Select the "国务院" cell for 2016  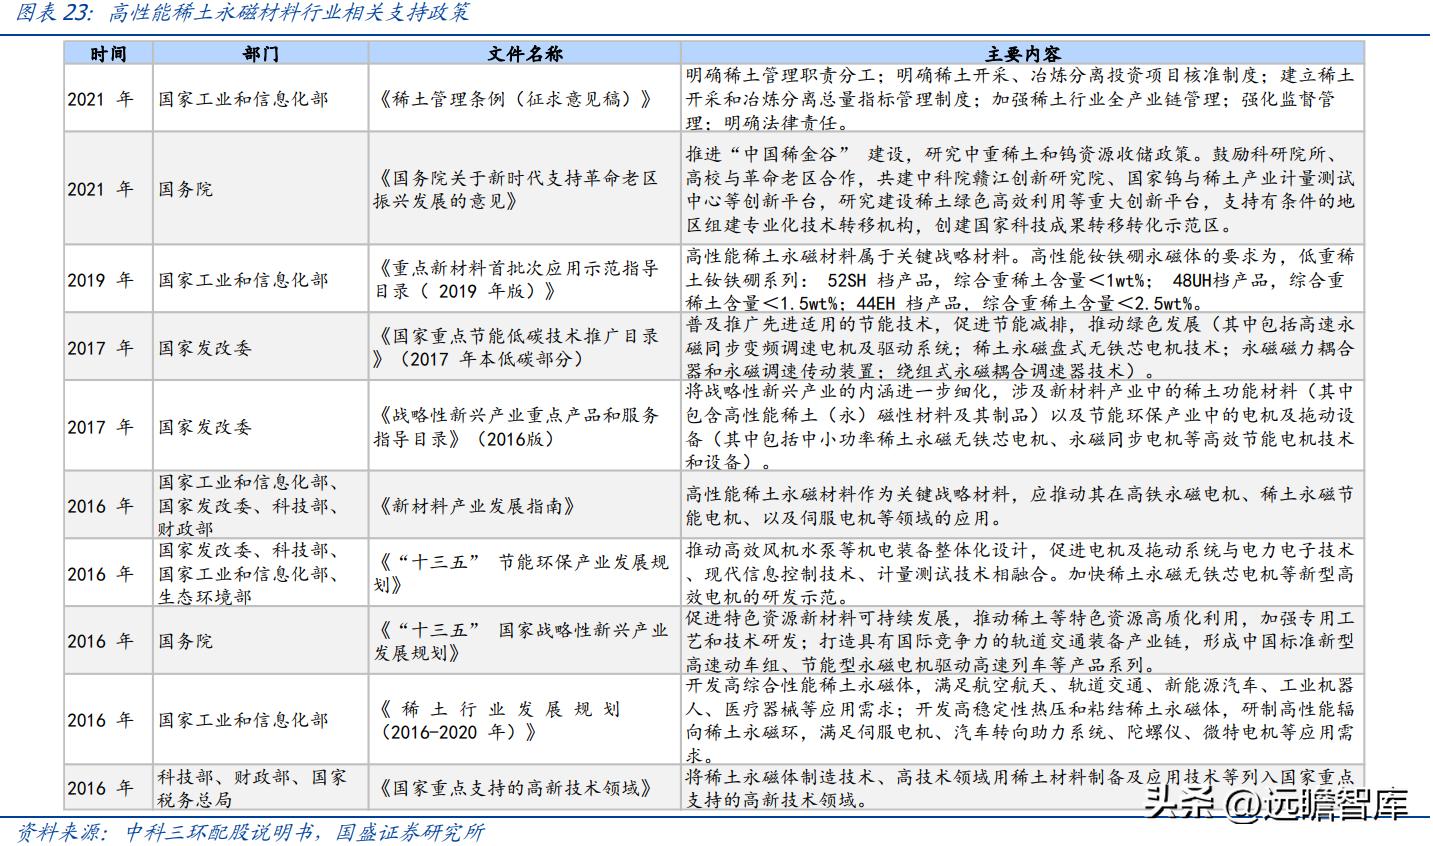pyautogui.click(x=186, y=641)
